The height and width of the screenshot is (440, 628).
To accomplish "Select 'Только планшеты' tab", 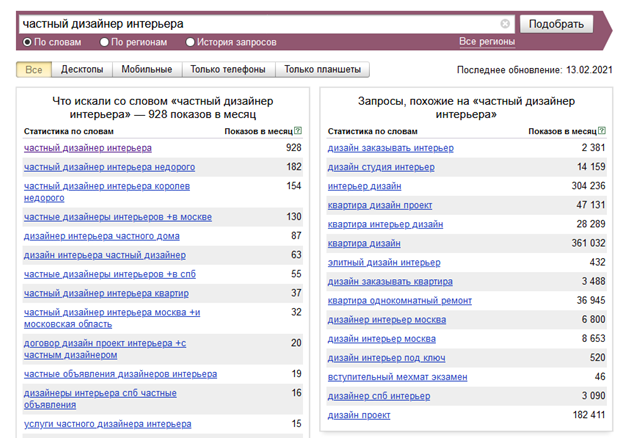I will (x=322, y=70).
